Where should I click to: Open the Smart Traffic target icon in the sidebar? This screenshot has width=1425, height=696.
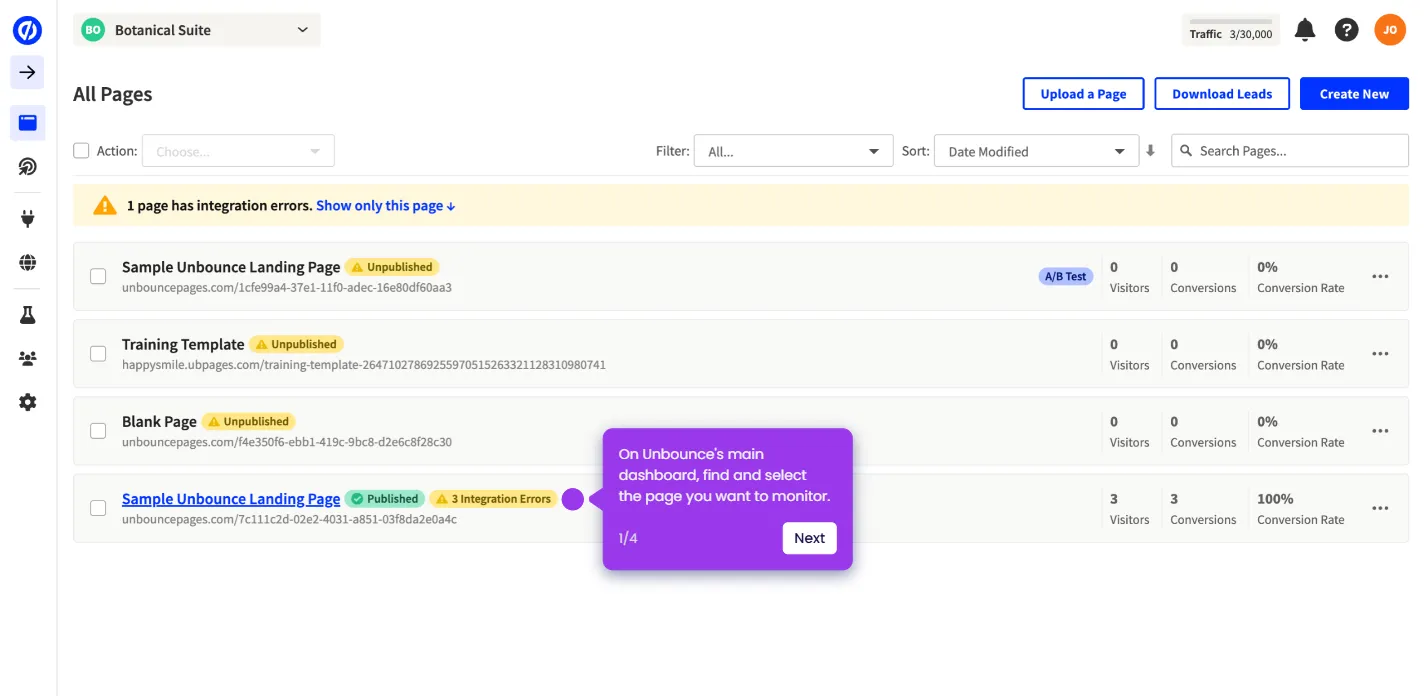pos(27,167)
